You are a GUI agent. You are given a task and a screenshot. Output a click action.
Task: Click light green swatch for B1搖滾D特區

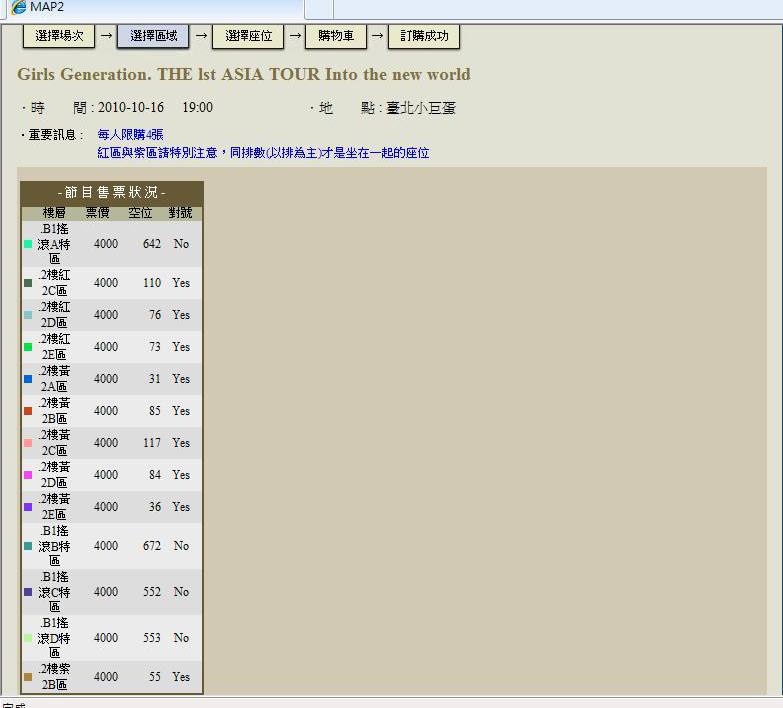[28, 638]
